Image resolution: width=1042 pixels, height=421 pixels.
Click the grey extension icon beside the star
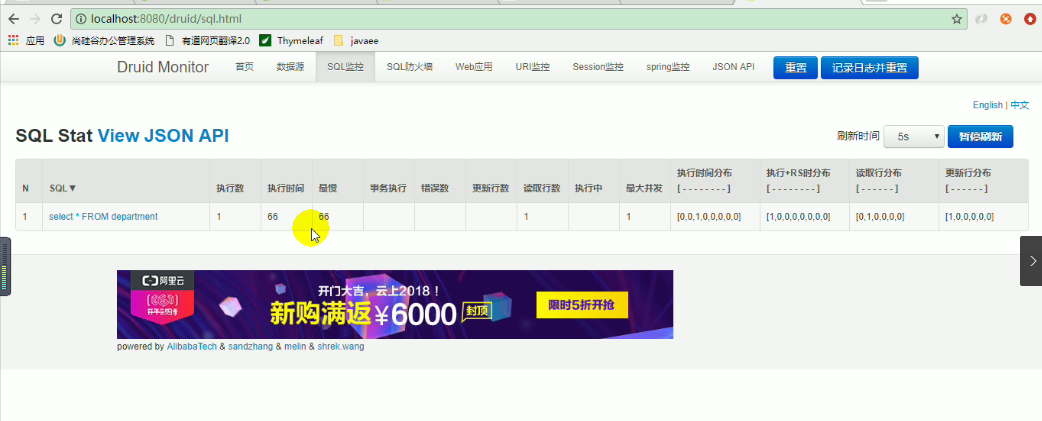[981, 19]
